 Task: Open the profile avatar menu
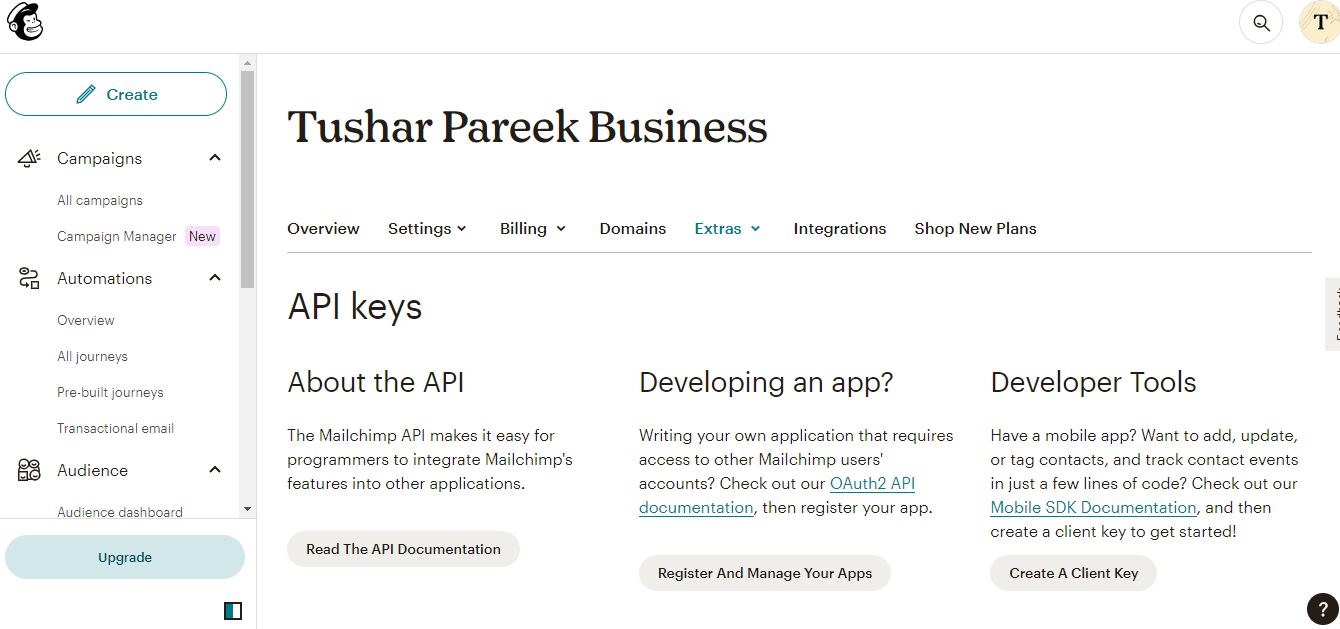1319,22
